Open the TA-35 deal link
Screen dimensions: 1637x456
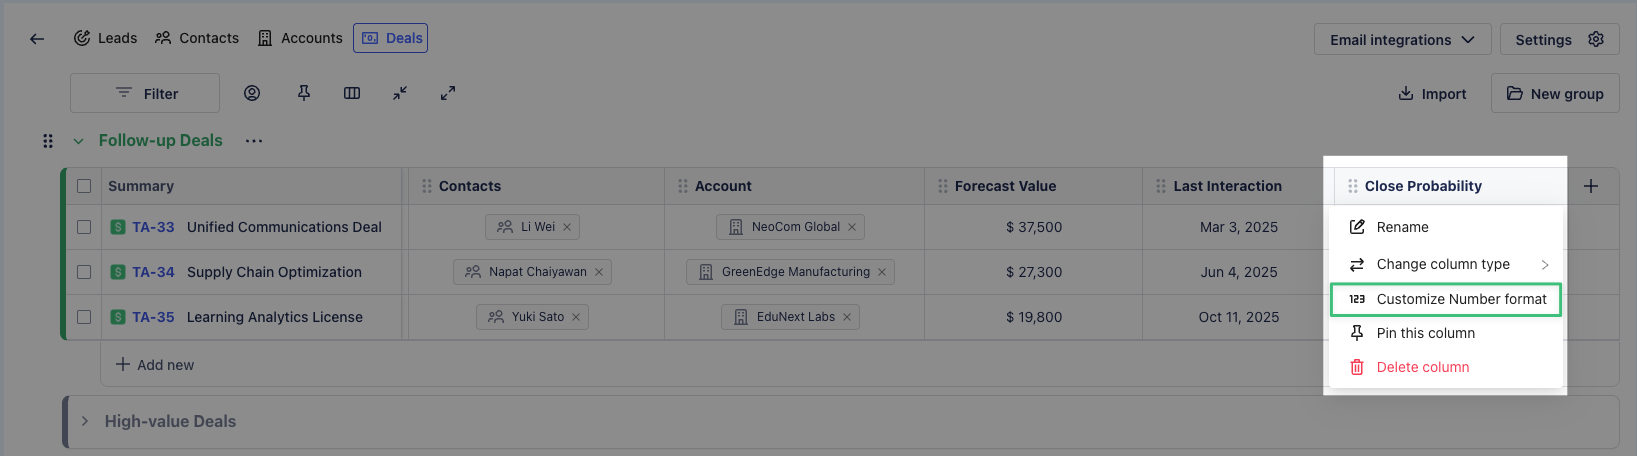[x=153, y=317]
